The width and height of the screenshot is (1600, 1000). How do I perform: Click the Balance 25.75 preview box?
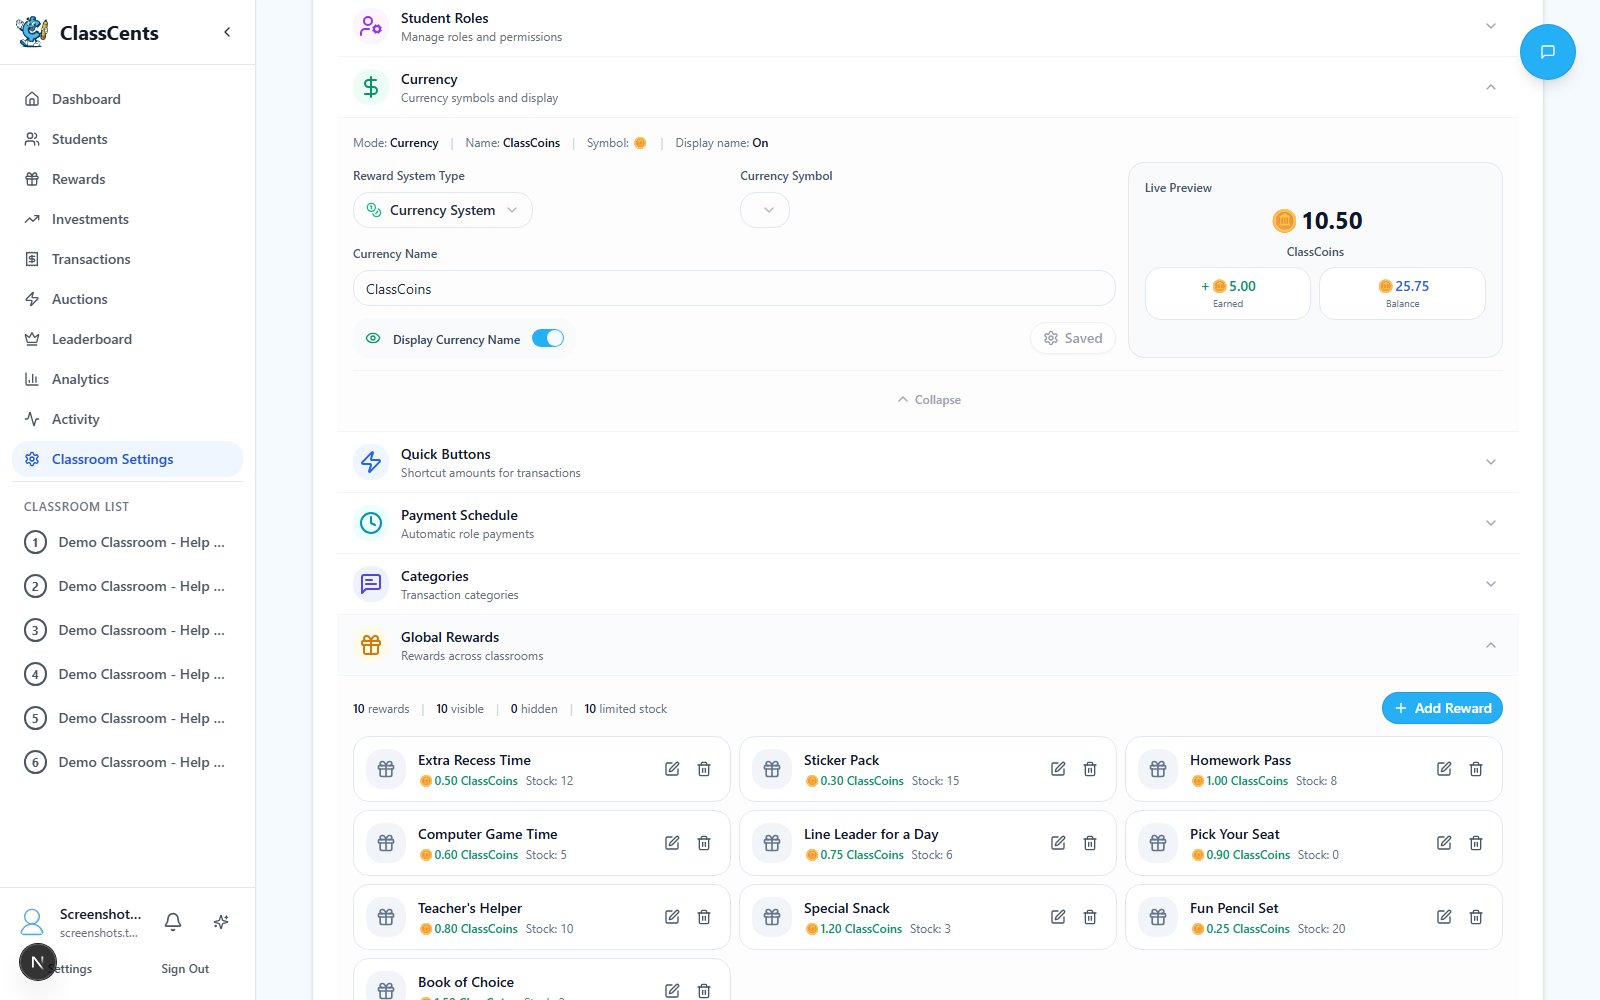pos(1402,293)
